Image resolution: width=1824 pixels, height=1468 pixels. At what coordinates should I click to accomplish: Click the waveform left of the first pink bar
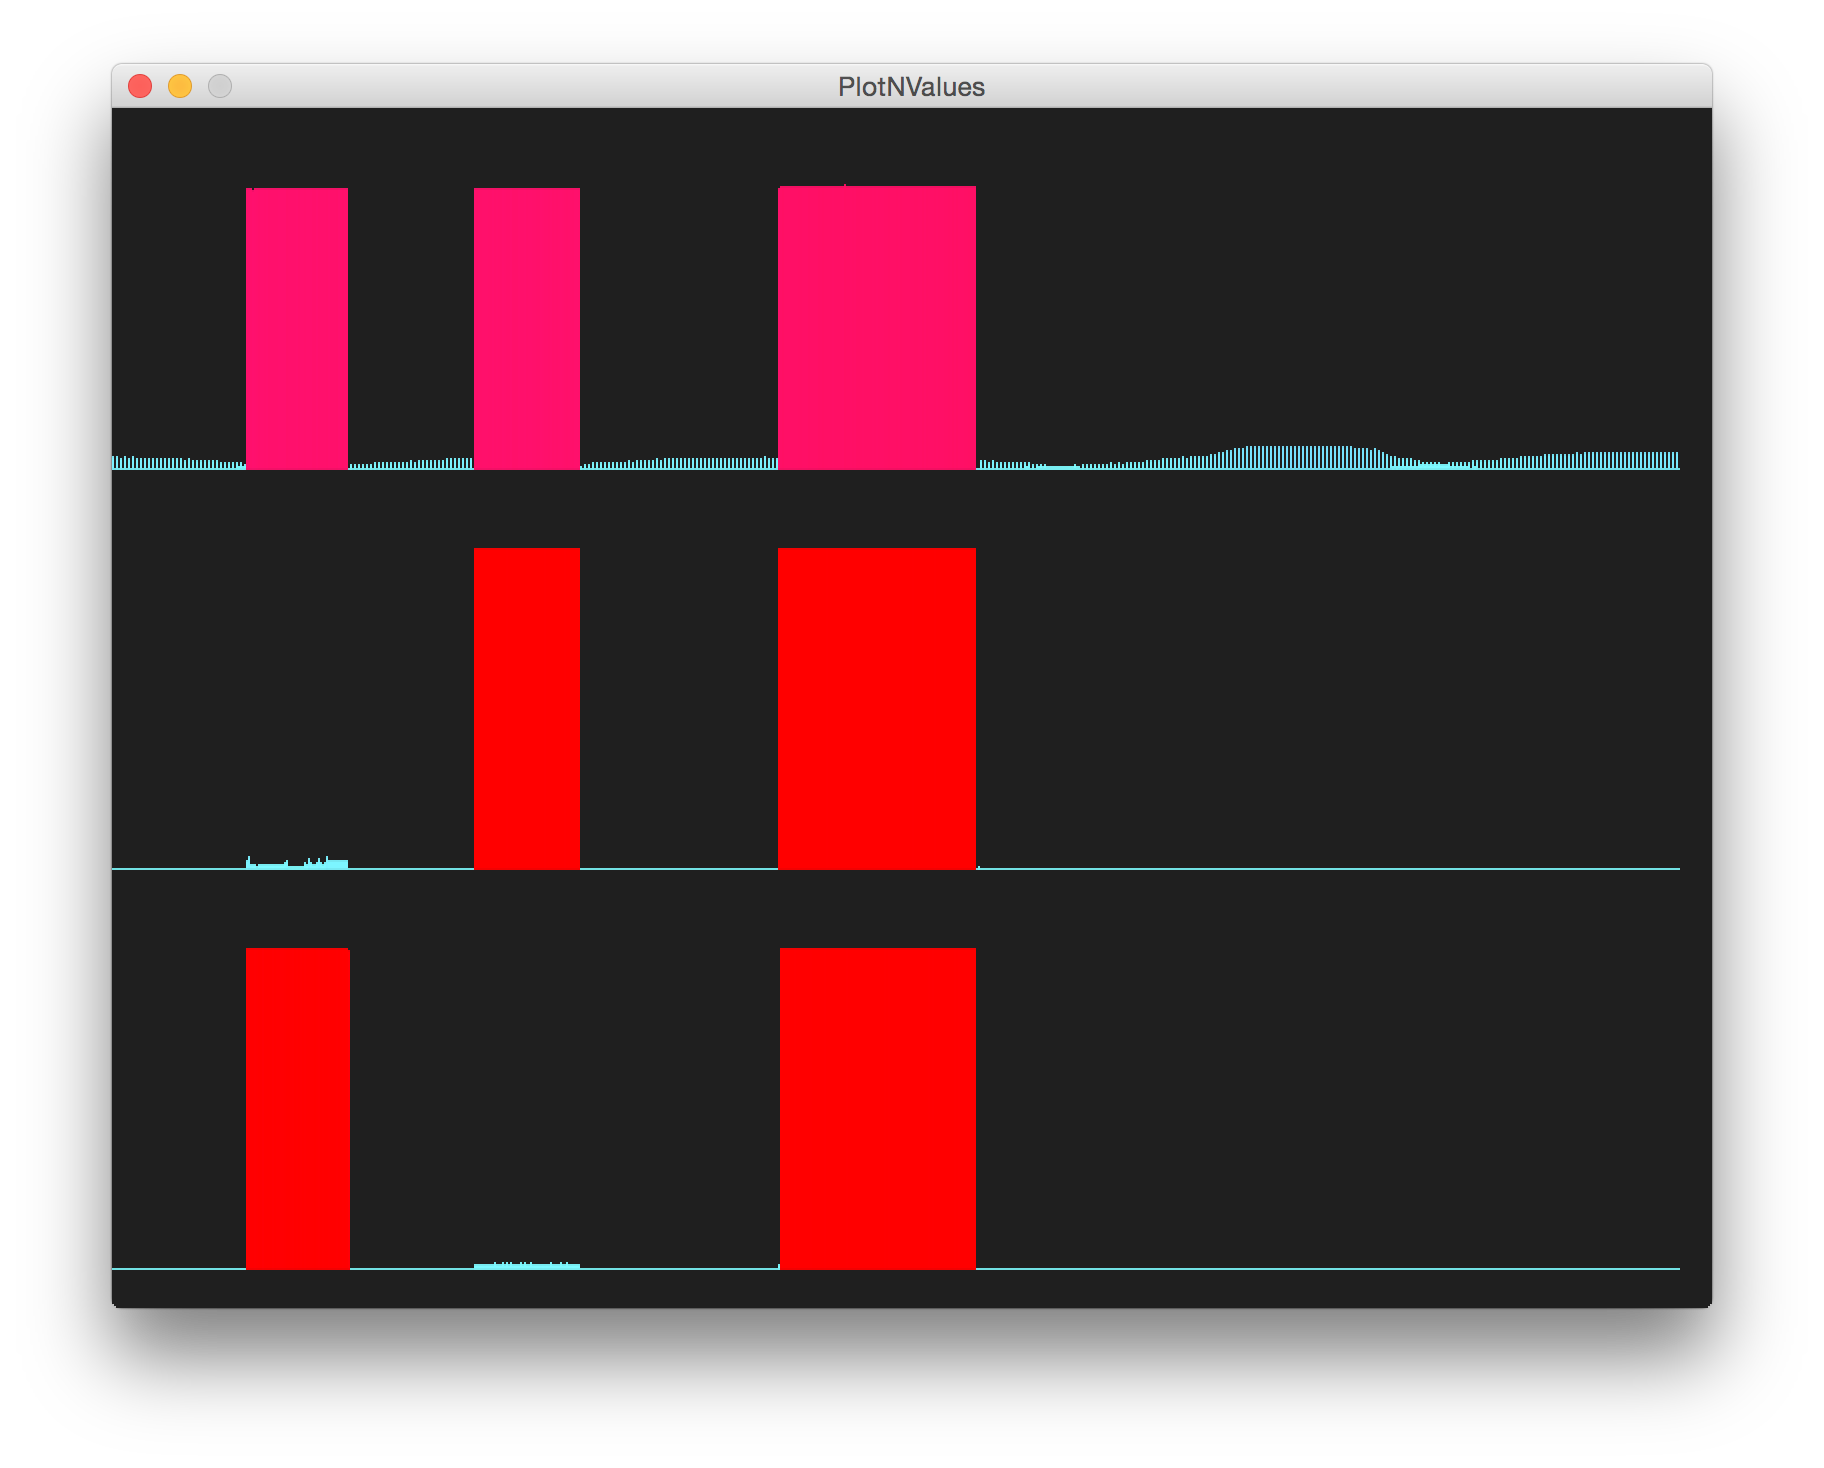coord(180,463)
